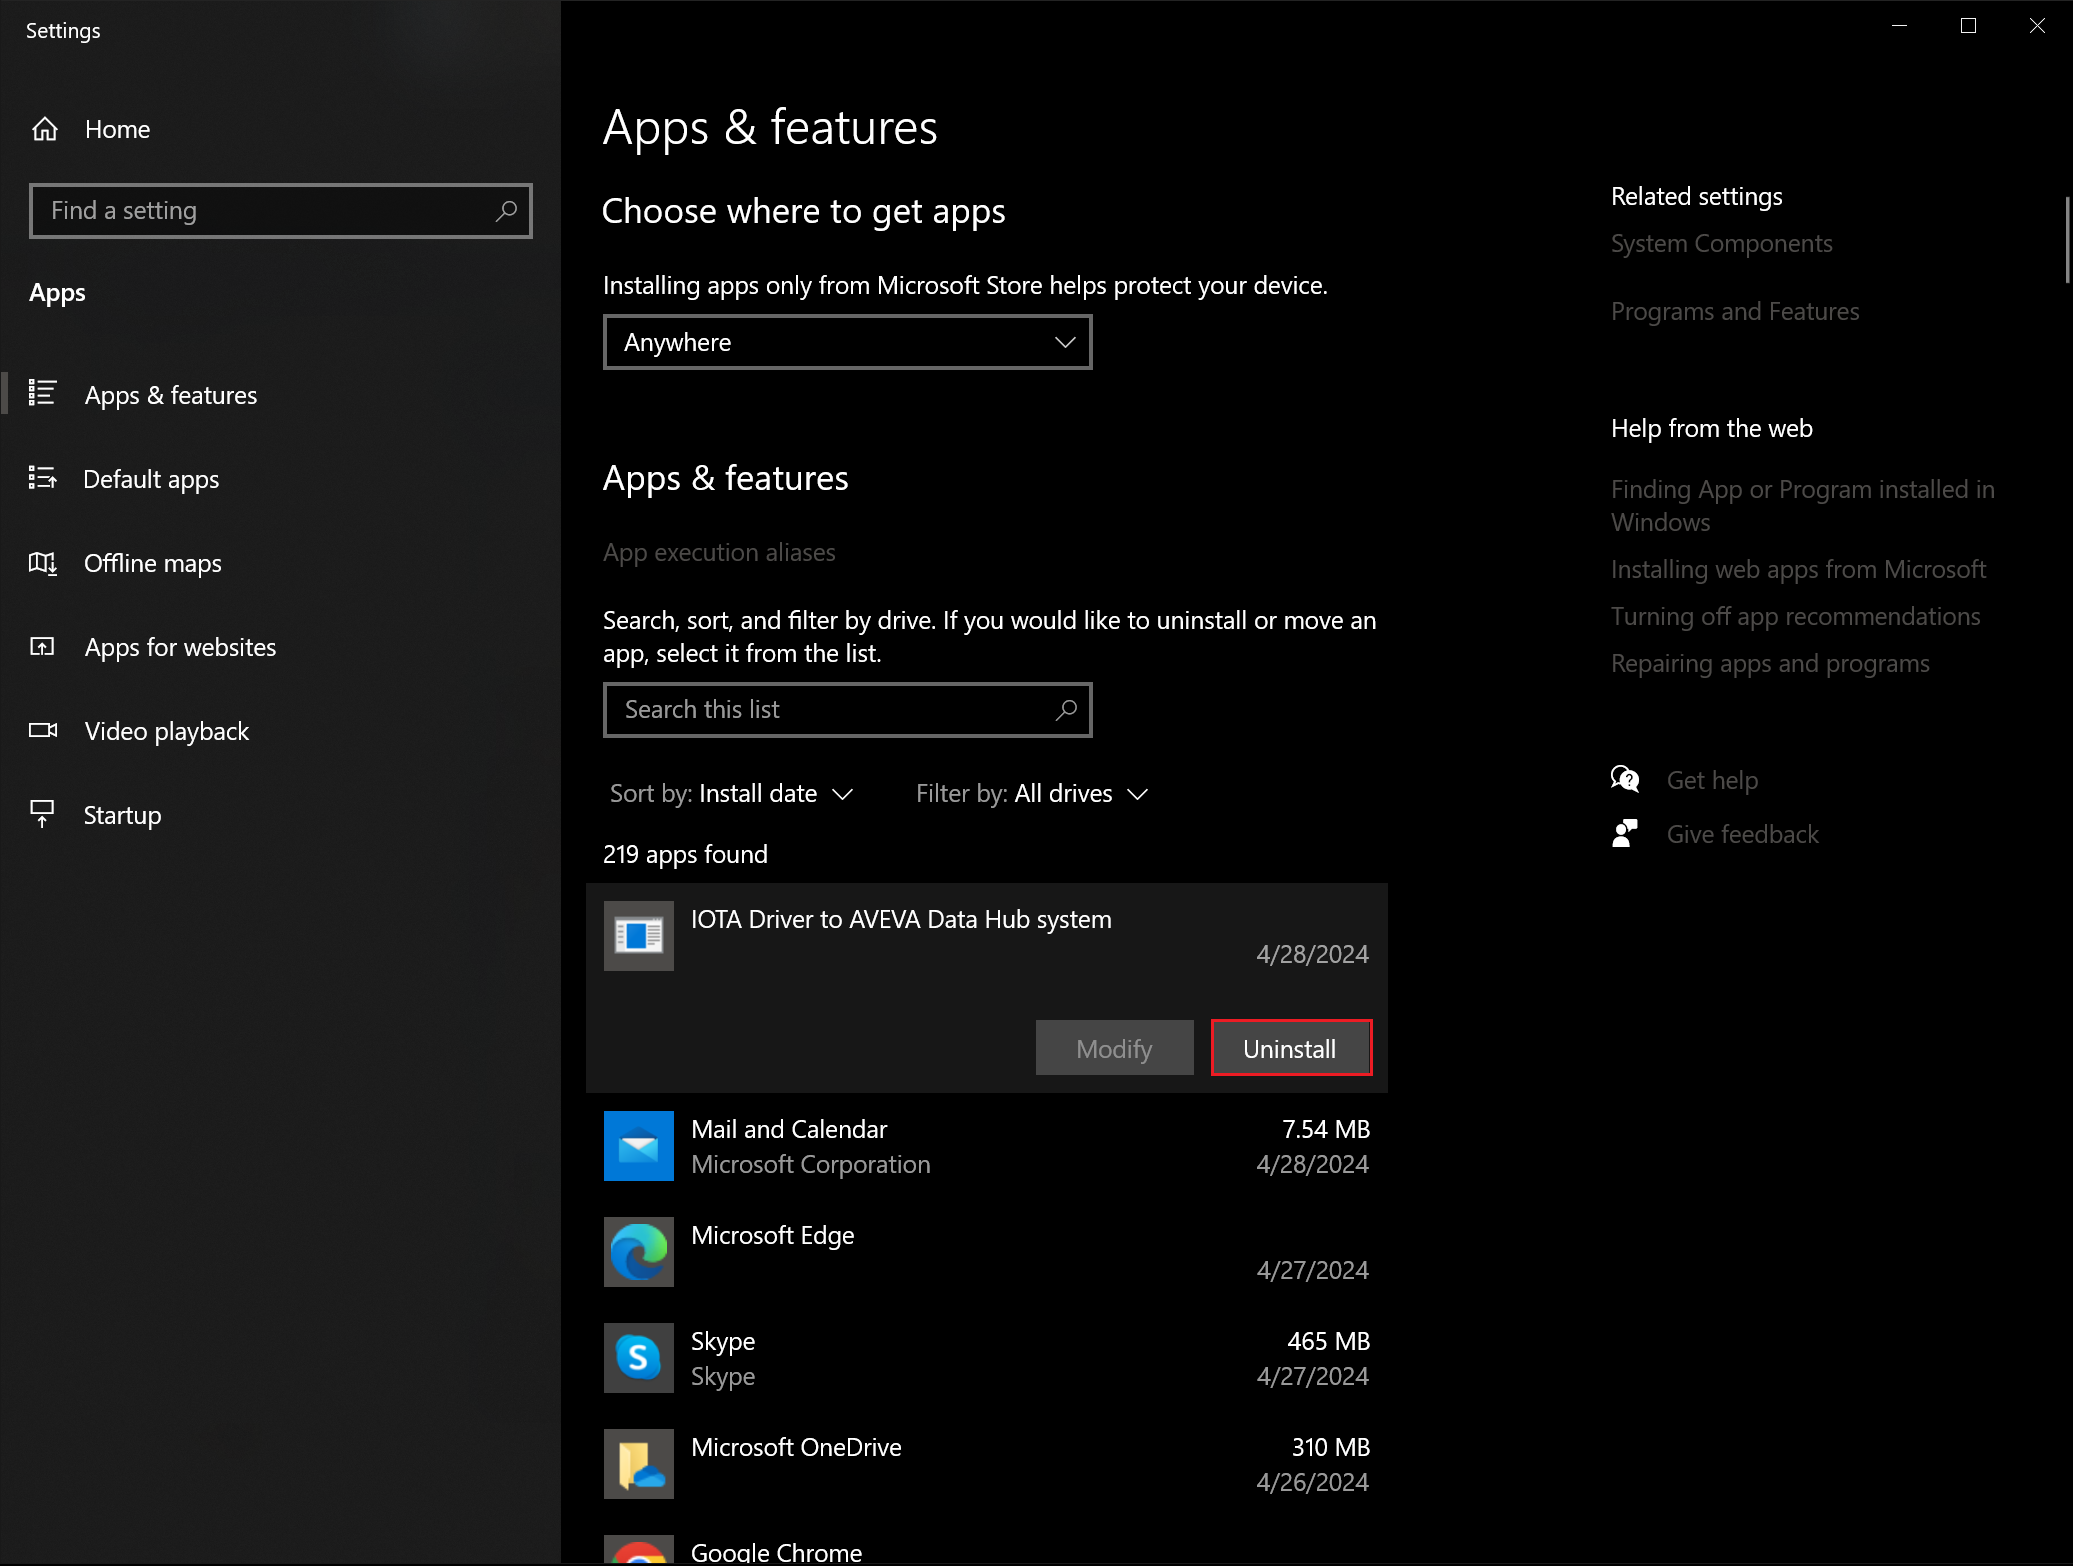Image resolution: width=2073 pixels, height=1566 pixels.
Task: Click the Default apps sidebar icon
Action: (42, 478)
